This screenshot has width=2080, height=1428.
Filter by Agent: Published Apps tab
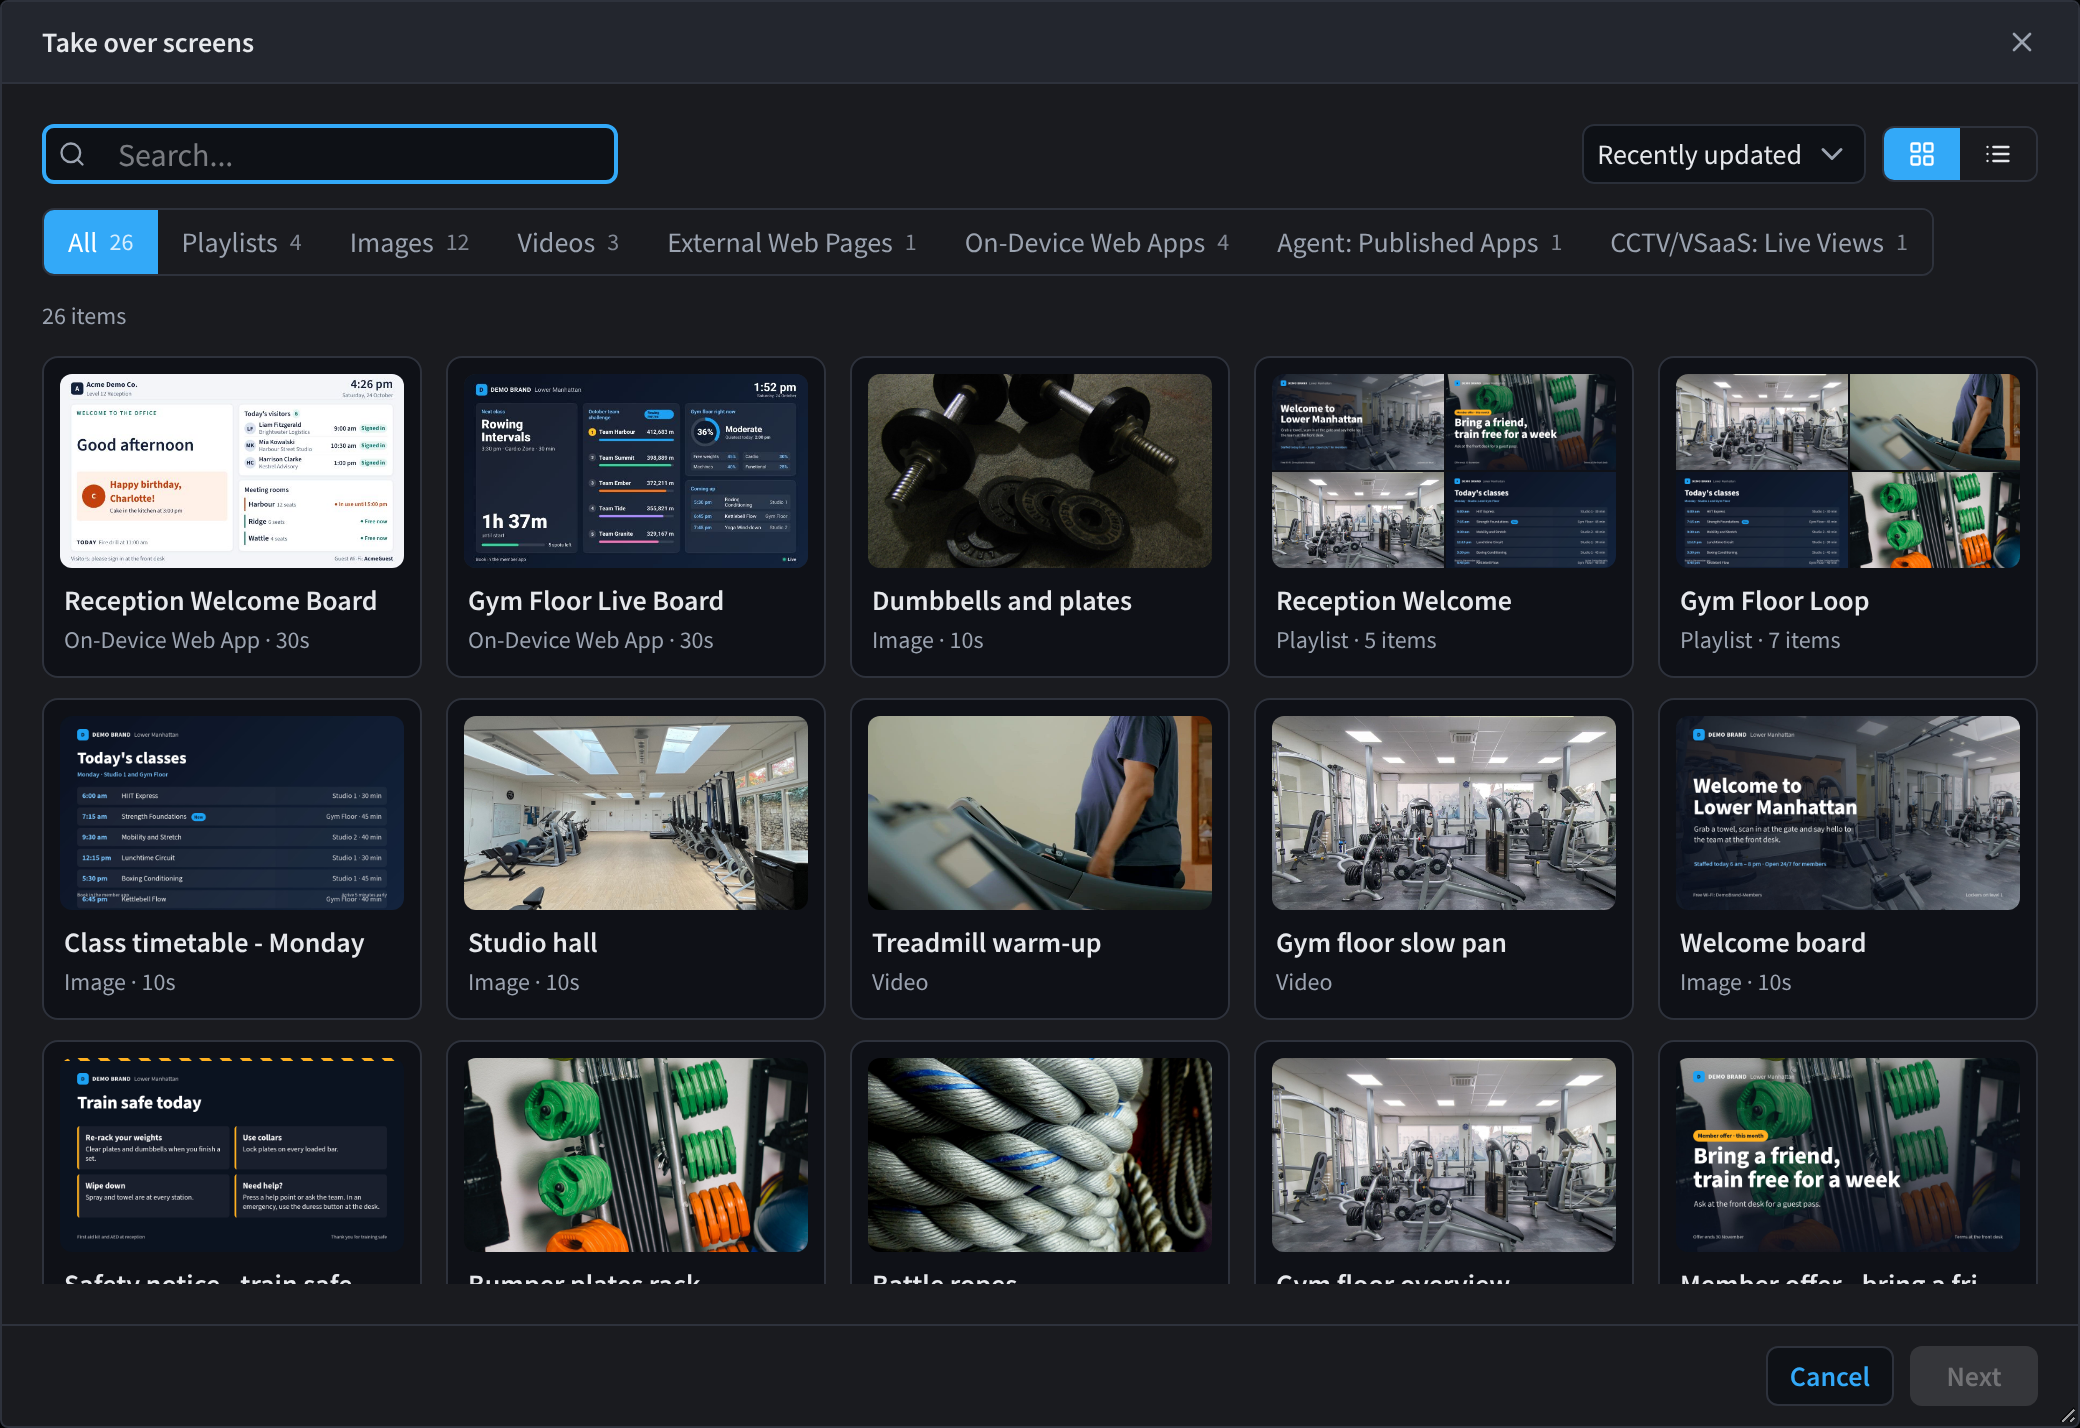click(x=1419, y=242)
